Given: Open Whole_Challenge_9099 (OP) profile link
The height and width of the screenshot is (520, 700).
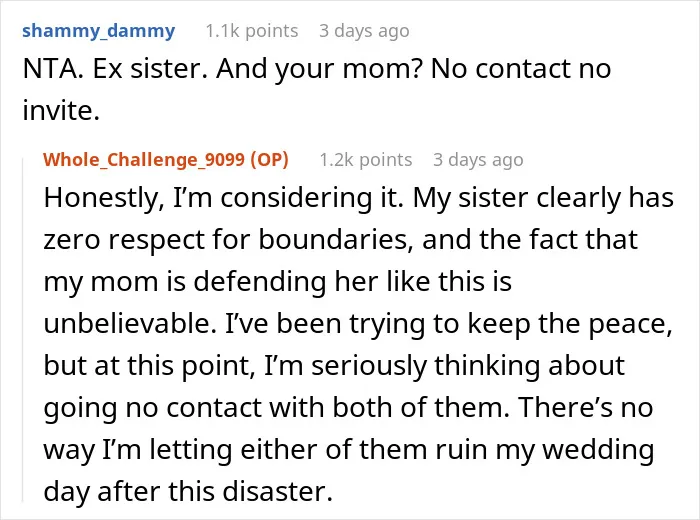Looking at the screenshot, I should 166,160.
